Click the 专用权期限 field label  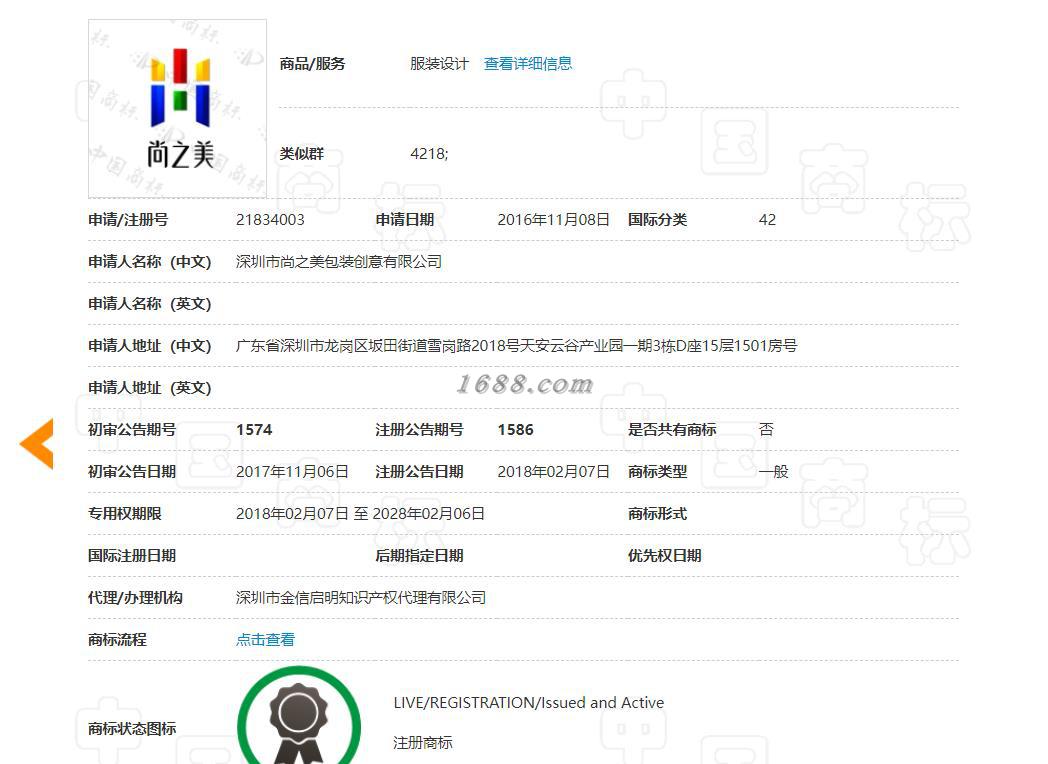[125, 514]
